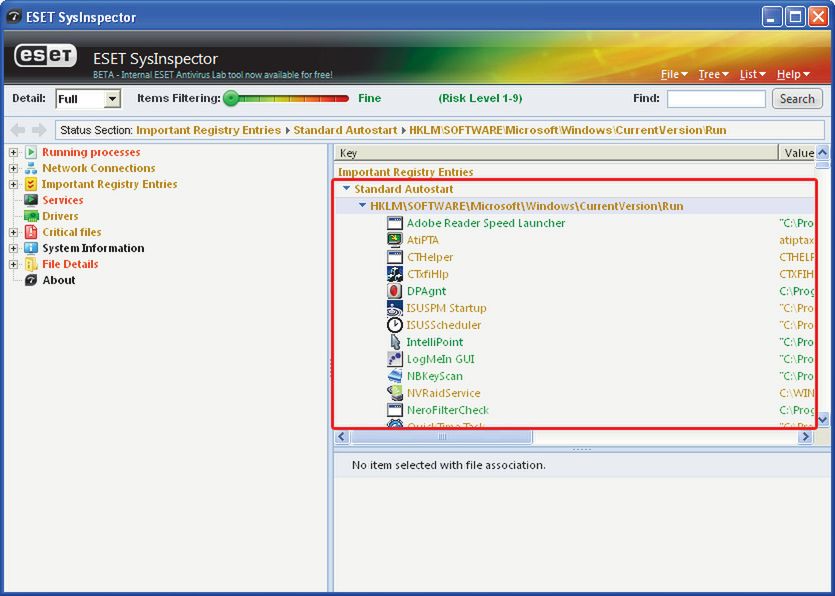Viewport: 835px width, 596px height.
Task: Click the Network Connections icon
Action: 31,168
